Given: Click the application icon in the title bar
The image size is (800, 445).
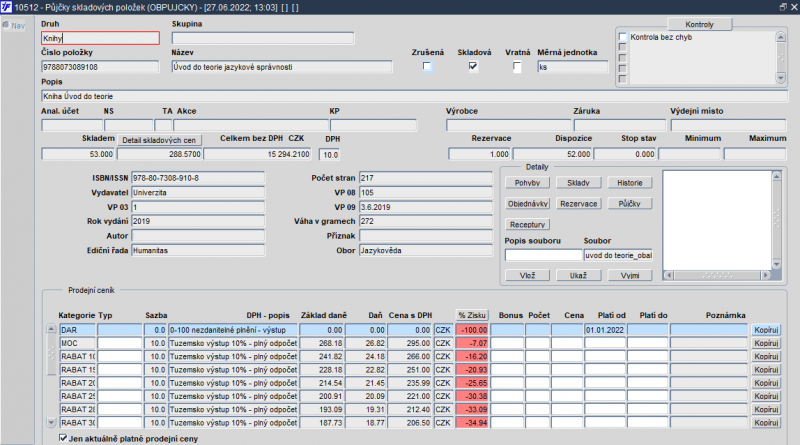Looking at the screenshot, I should pyautogui.click(x=6, y=7).
